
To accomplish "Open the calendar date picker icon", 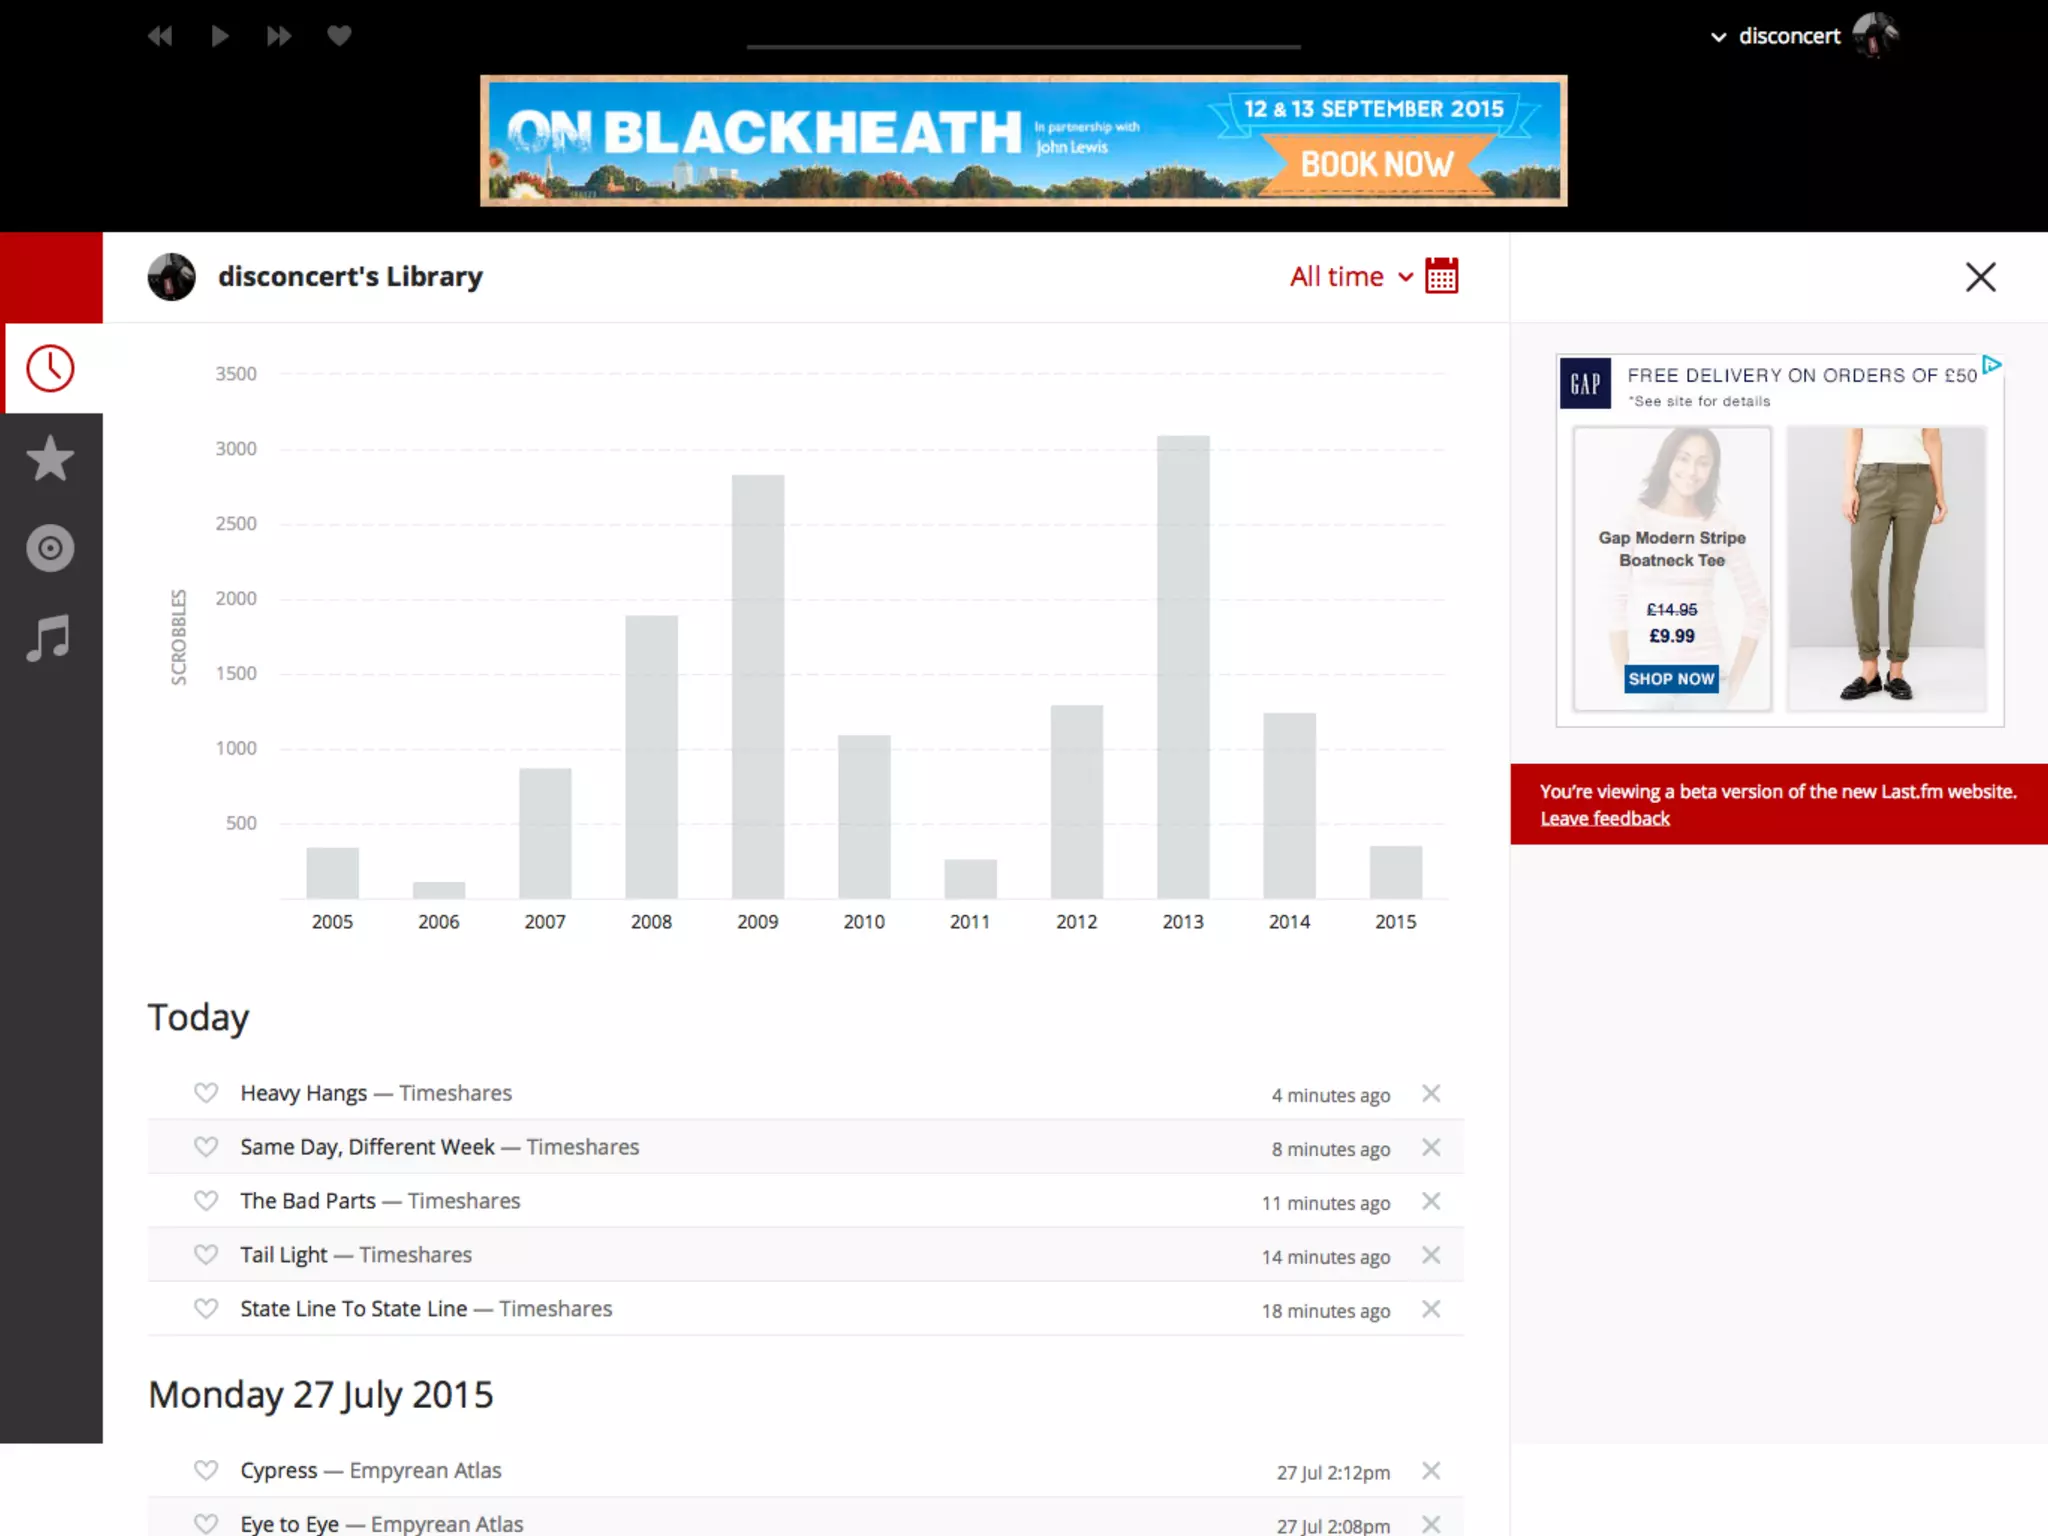I will coord(1441,276).
